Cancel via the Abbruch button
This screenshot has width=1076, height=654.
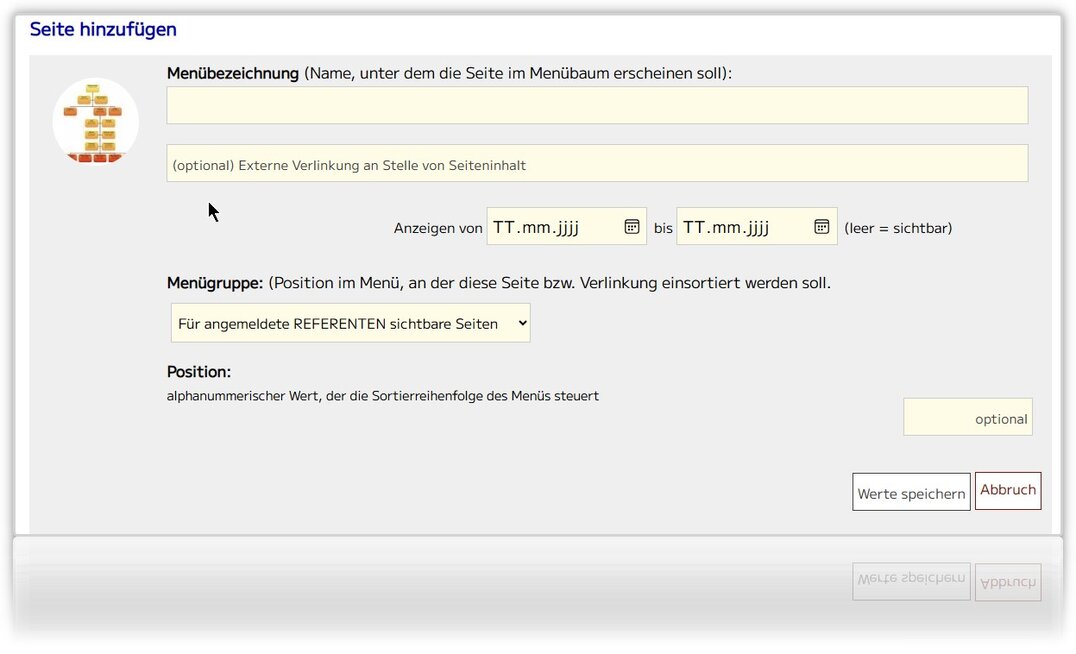click(x=1008, y=491)
